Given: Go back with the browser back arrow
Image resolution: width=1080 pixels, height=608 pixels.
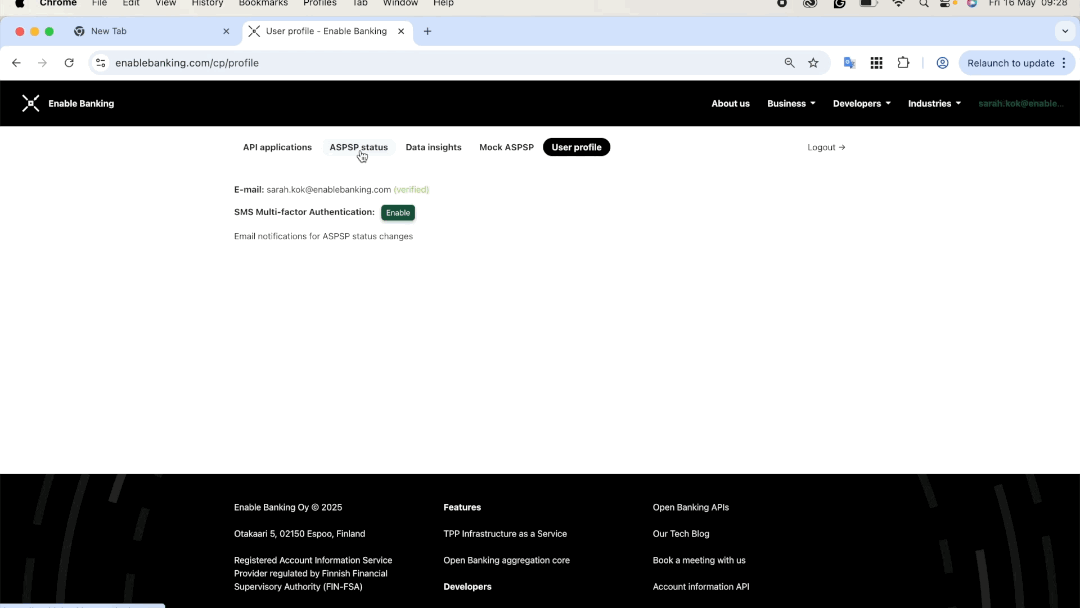Looking at the screenshot, I should click(17, 63).
